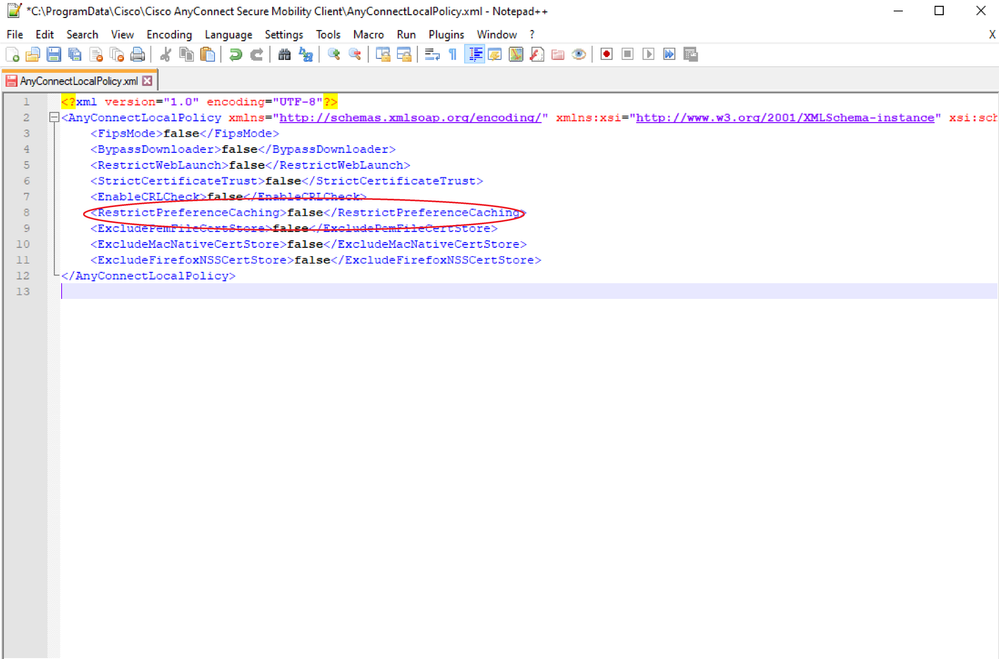Select the AnyConnectLocalPolicy.xml tab

[x=78, y=81]
